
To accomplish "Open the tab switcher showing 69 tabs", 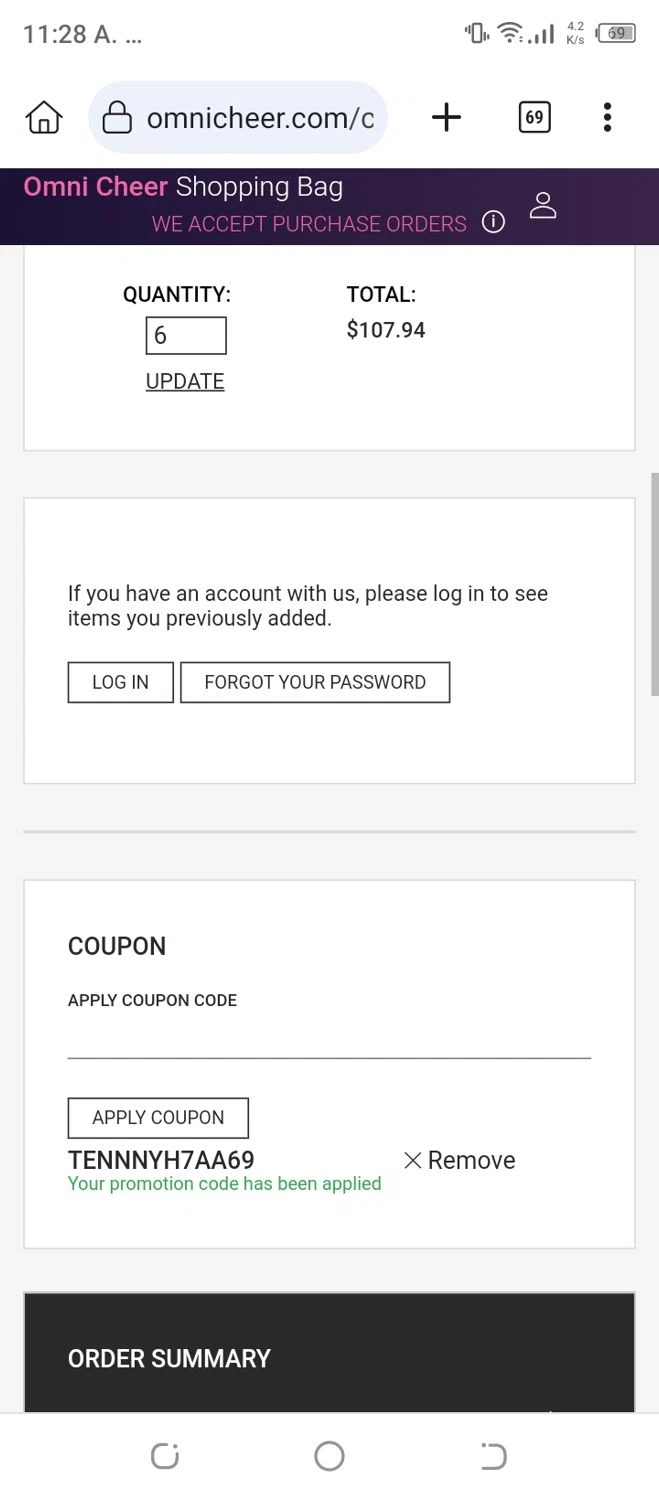I will click(534, 118).
